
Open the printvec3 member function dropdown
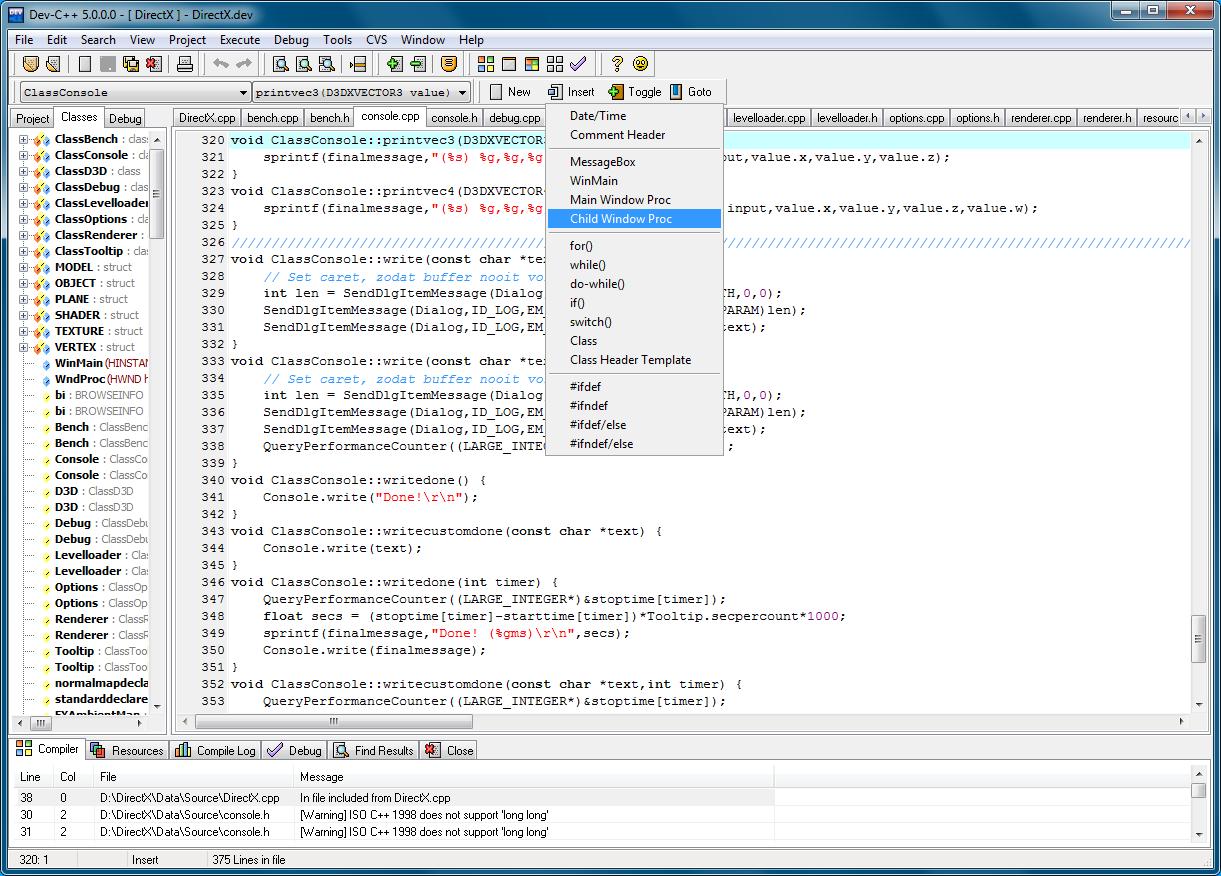click(461, 91)
